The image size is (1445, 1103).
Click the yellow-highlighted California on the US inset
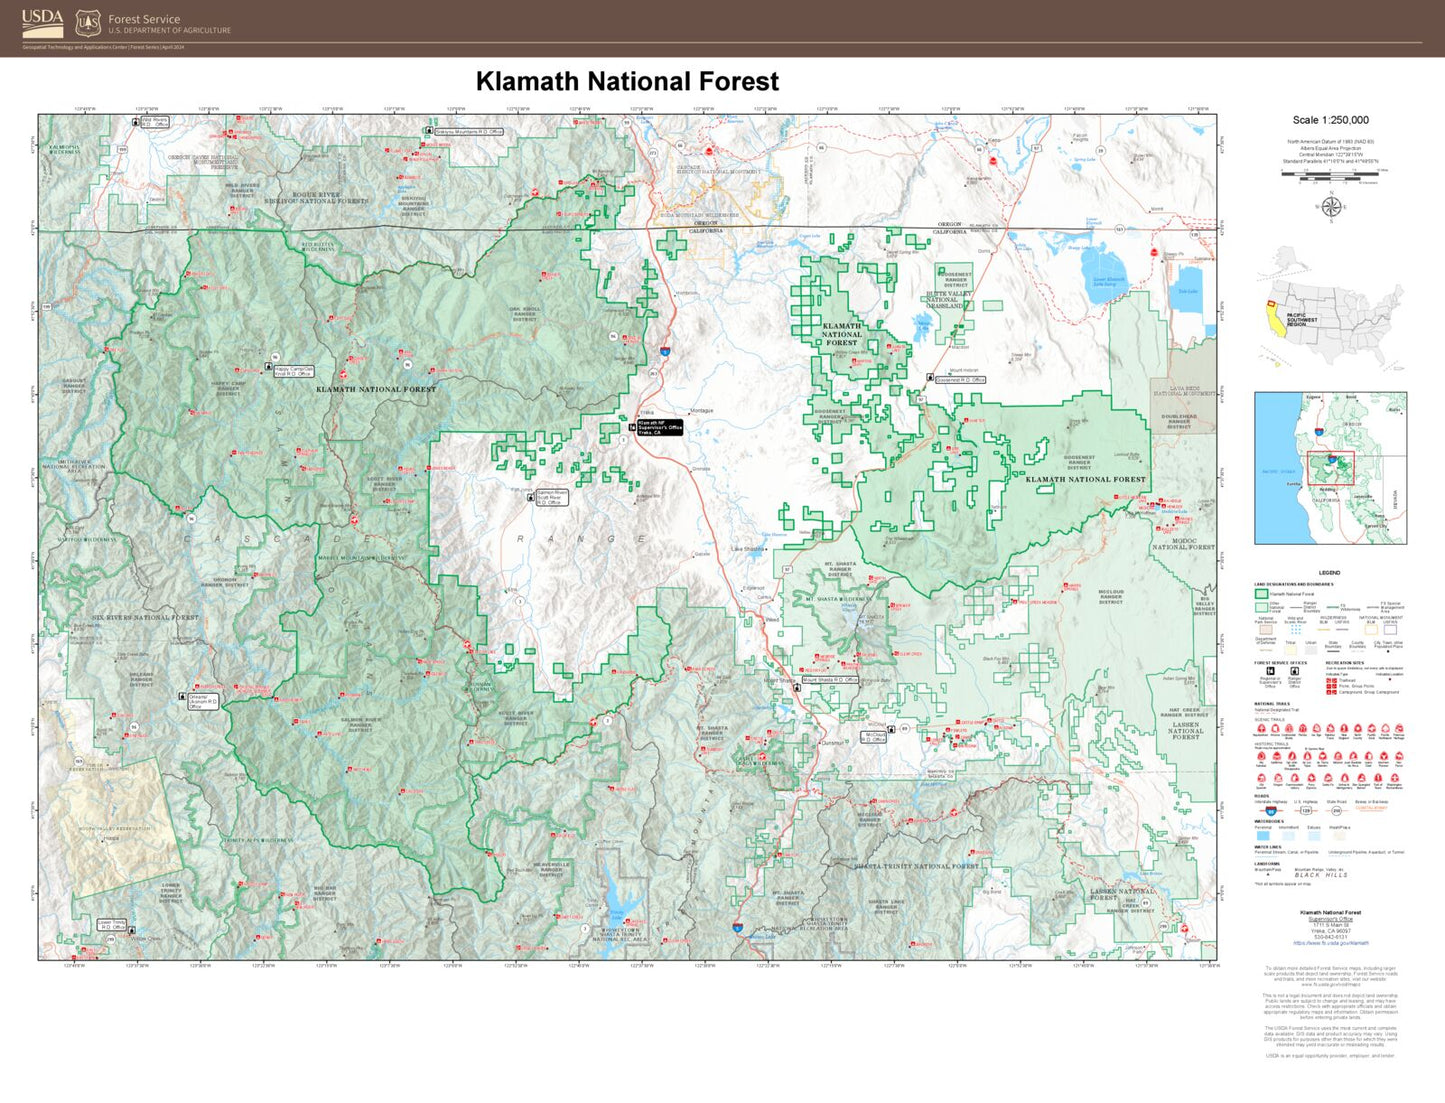(x=1276, y=318)
